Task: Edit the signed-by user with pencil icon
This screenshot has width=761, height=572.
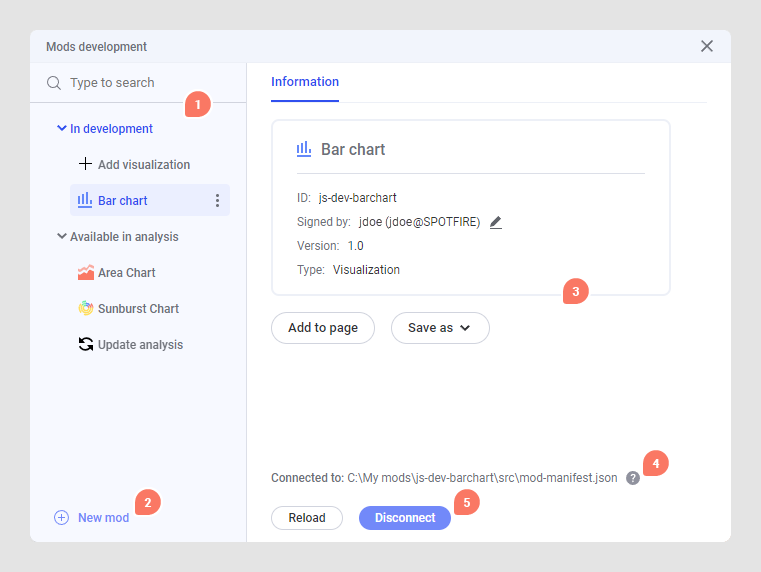Action: (496, 223)
